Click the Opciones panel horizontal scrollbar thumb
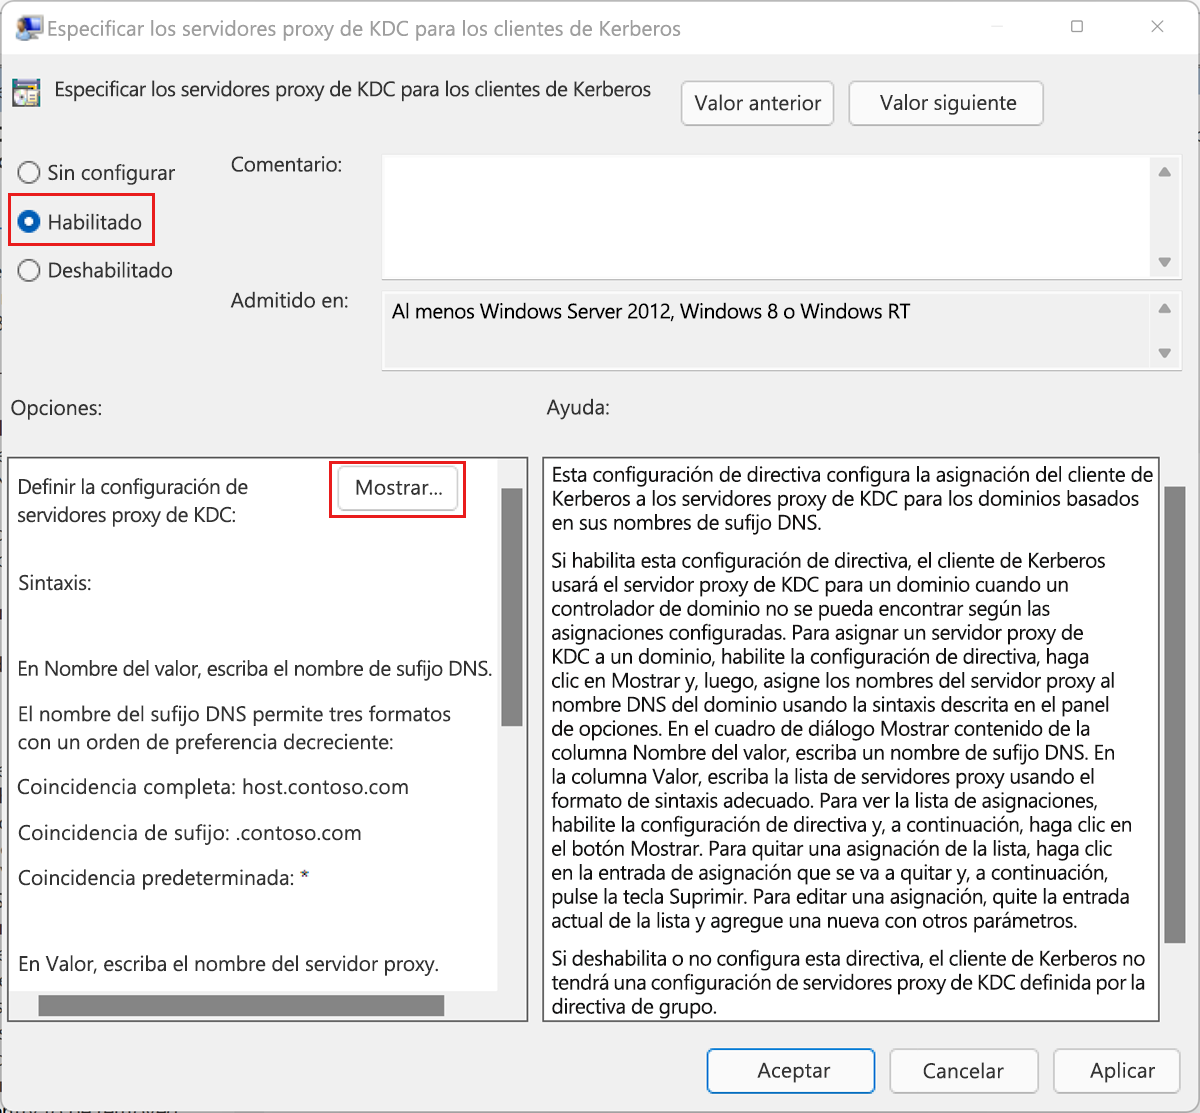This screenshot has height=1113, width=1200. point(241,1005)
